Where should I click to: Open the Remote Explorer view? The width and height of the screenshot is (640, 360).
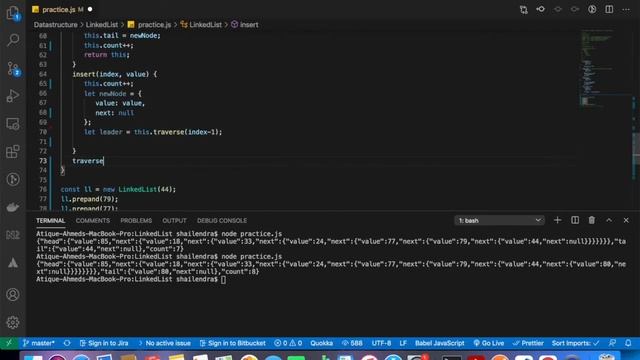[x=13, y=124]
